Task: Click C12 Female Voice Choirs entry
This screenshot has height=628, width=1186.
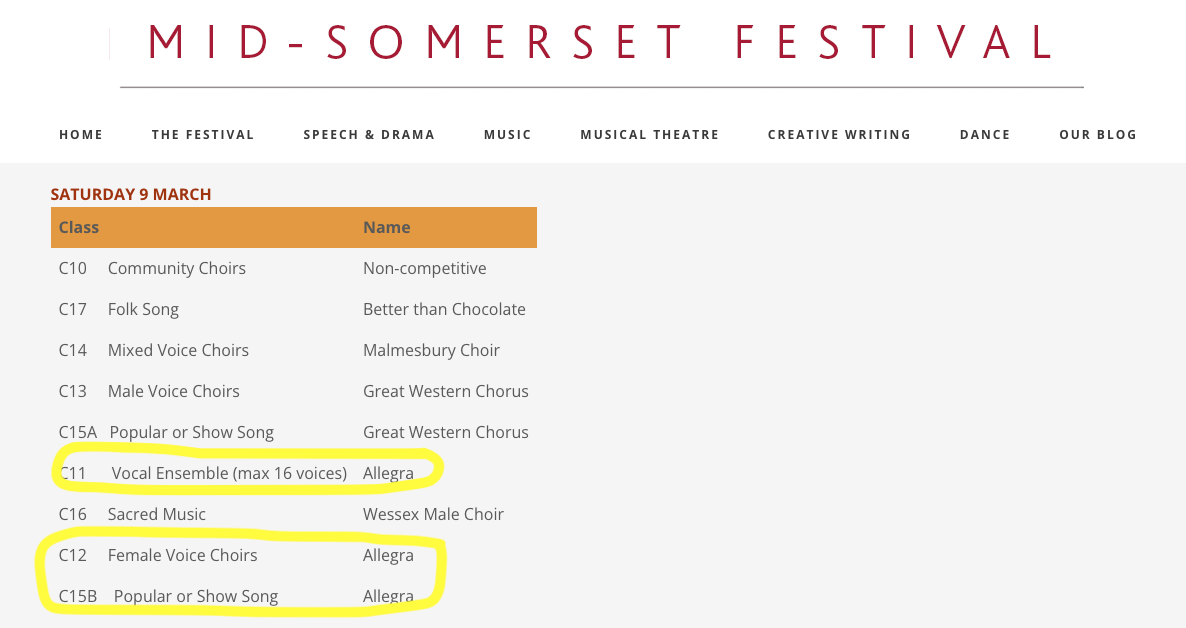Action: coord(158,555)
